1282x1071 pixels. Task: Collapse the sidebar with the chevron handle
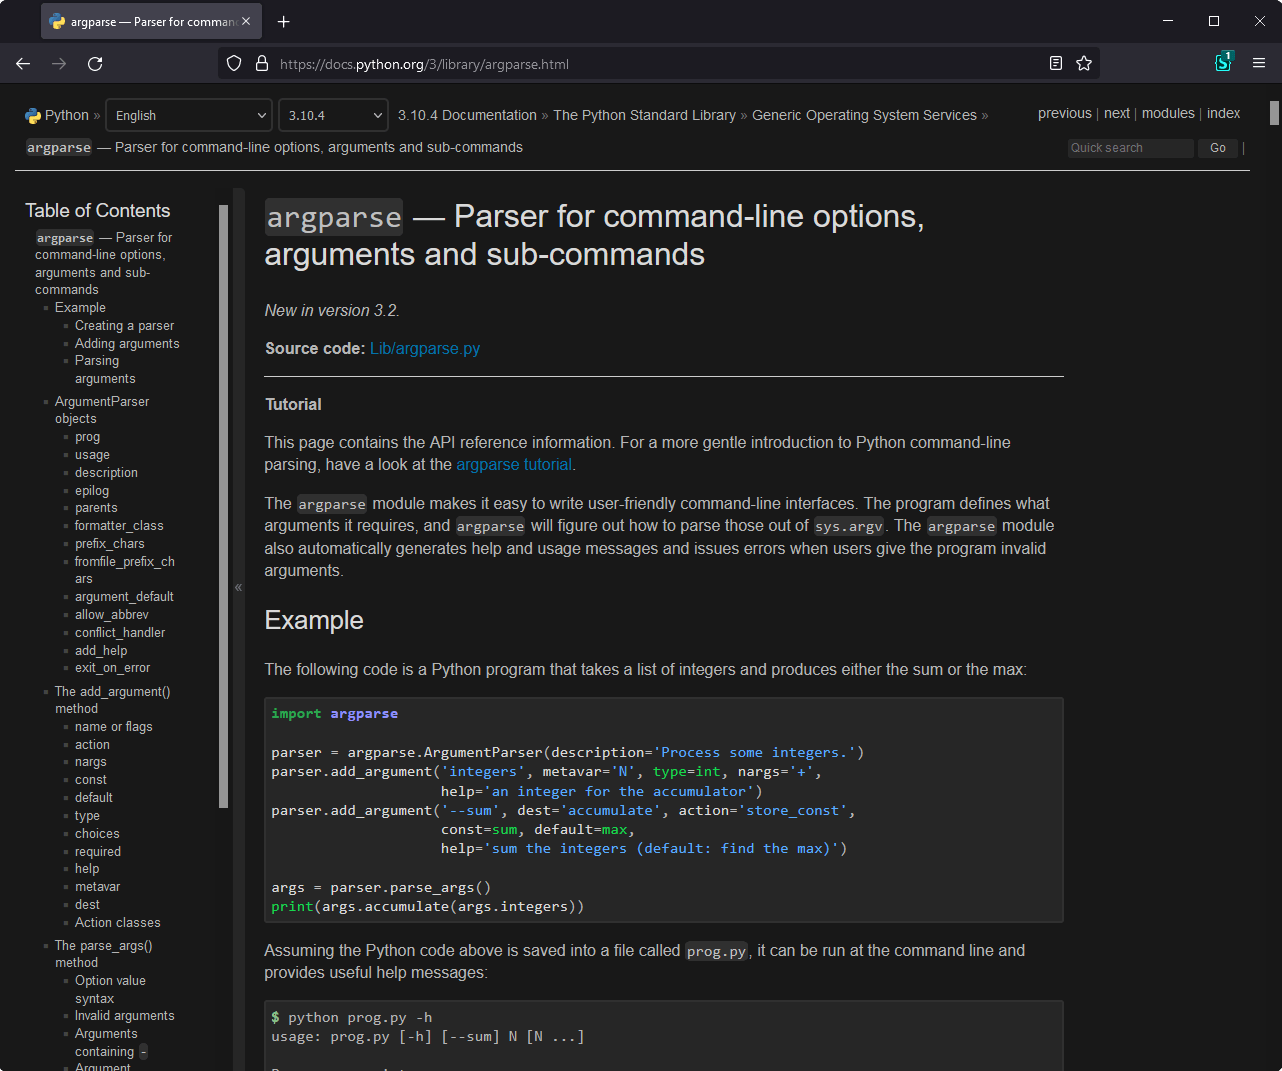238,588
